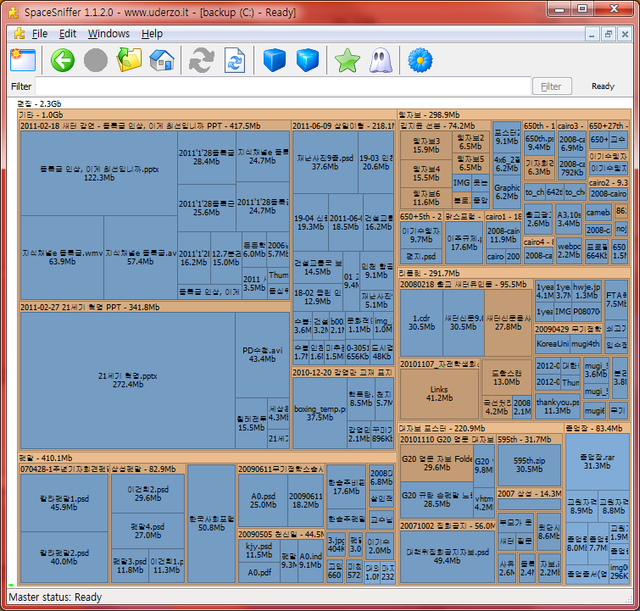
Task: Click the 298.9Mb folder header
Action: coord(514,115)
